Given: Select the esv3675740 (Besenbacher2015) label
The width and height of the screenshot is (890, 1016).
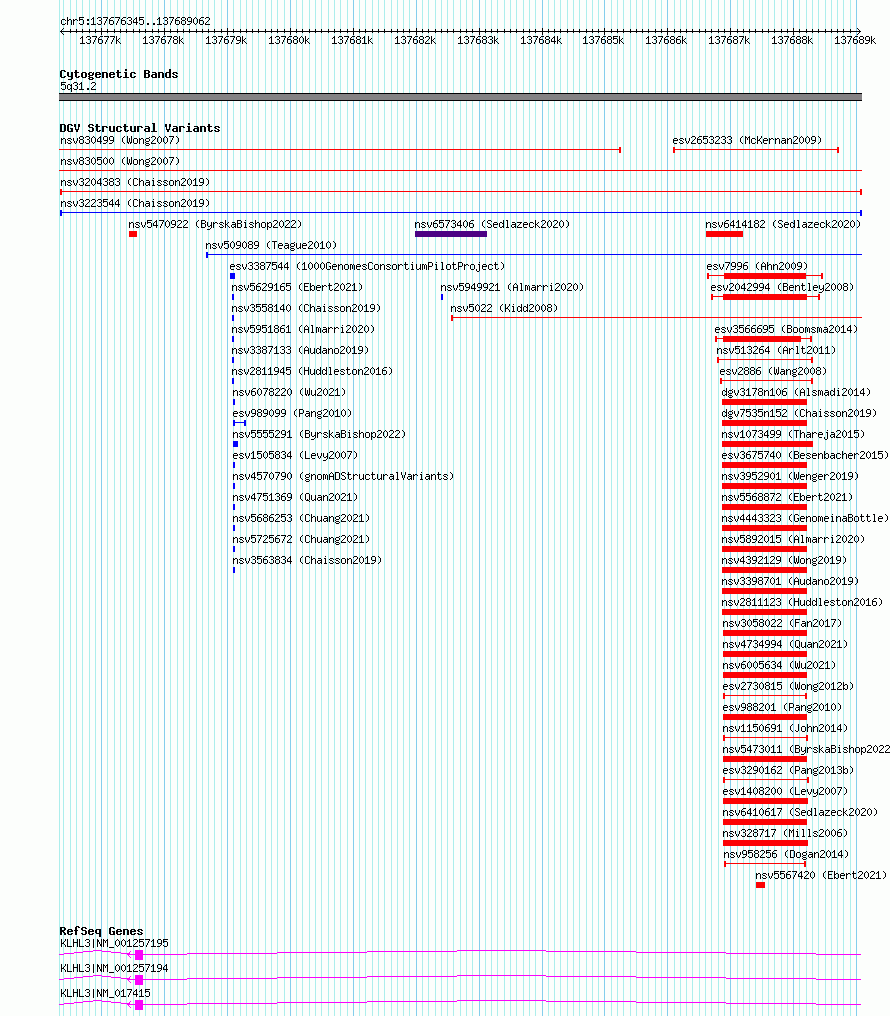Looking at the screenshot, I should tap(805, 455).
